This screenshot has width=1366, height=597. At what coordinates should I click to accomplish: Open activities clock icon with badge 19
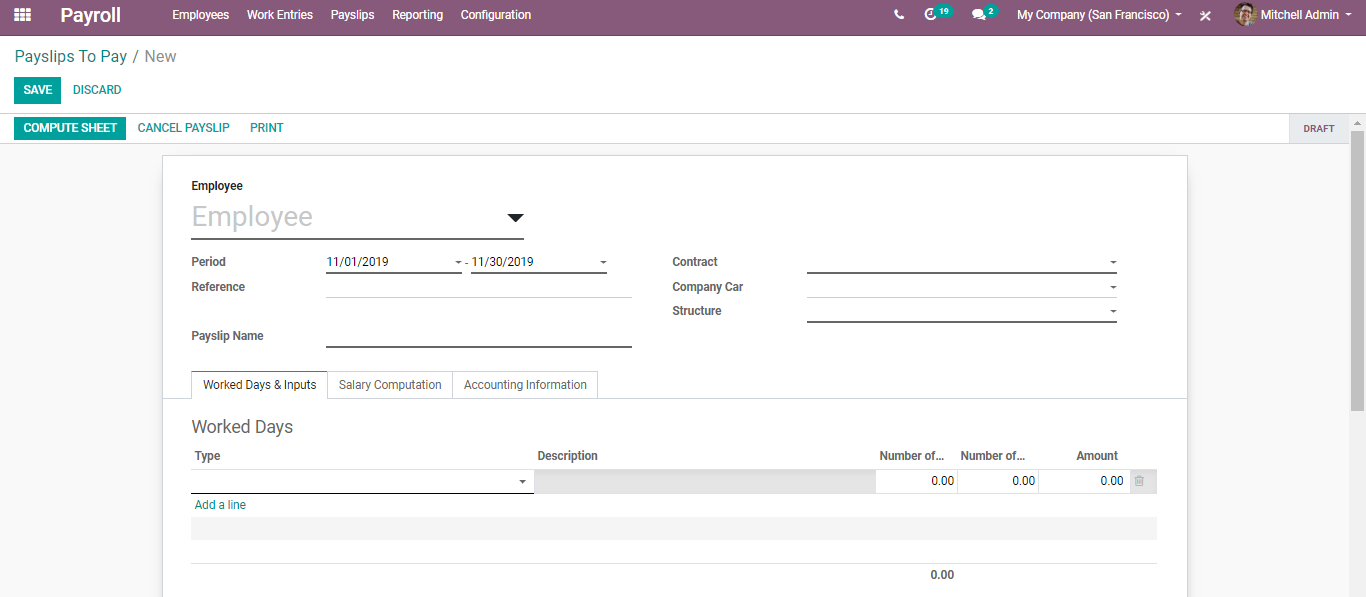(x=937, y=14)
